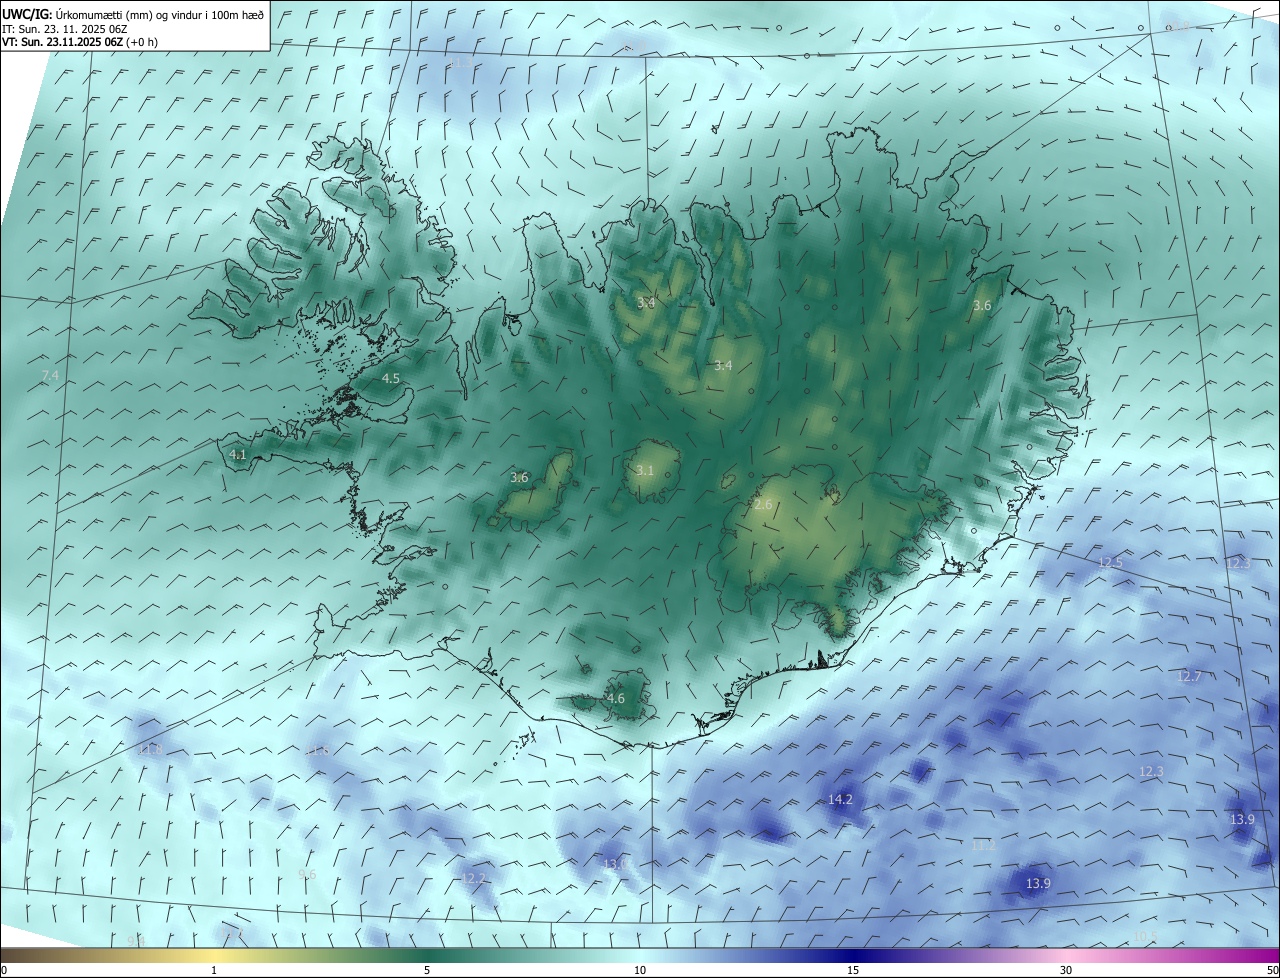Click the color scale tick labeled 5
The width and height of the screenshot is (1280, 978).
[427, 971]
